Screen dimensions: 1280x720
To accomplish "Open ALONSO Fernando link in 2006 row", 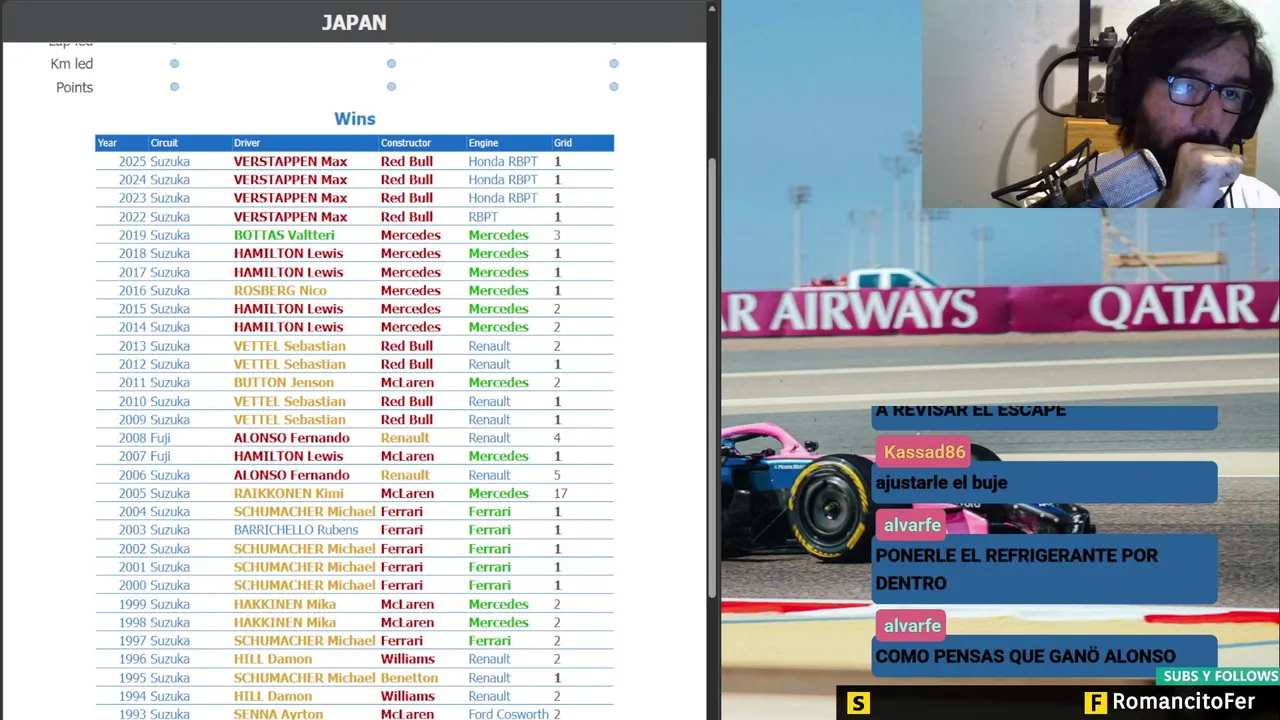I will coord(291,475).
